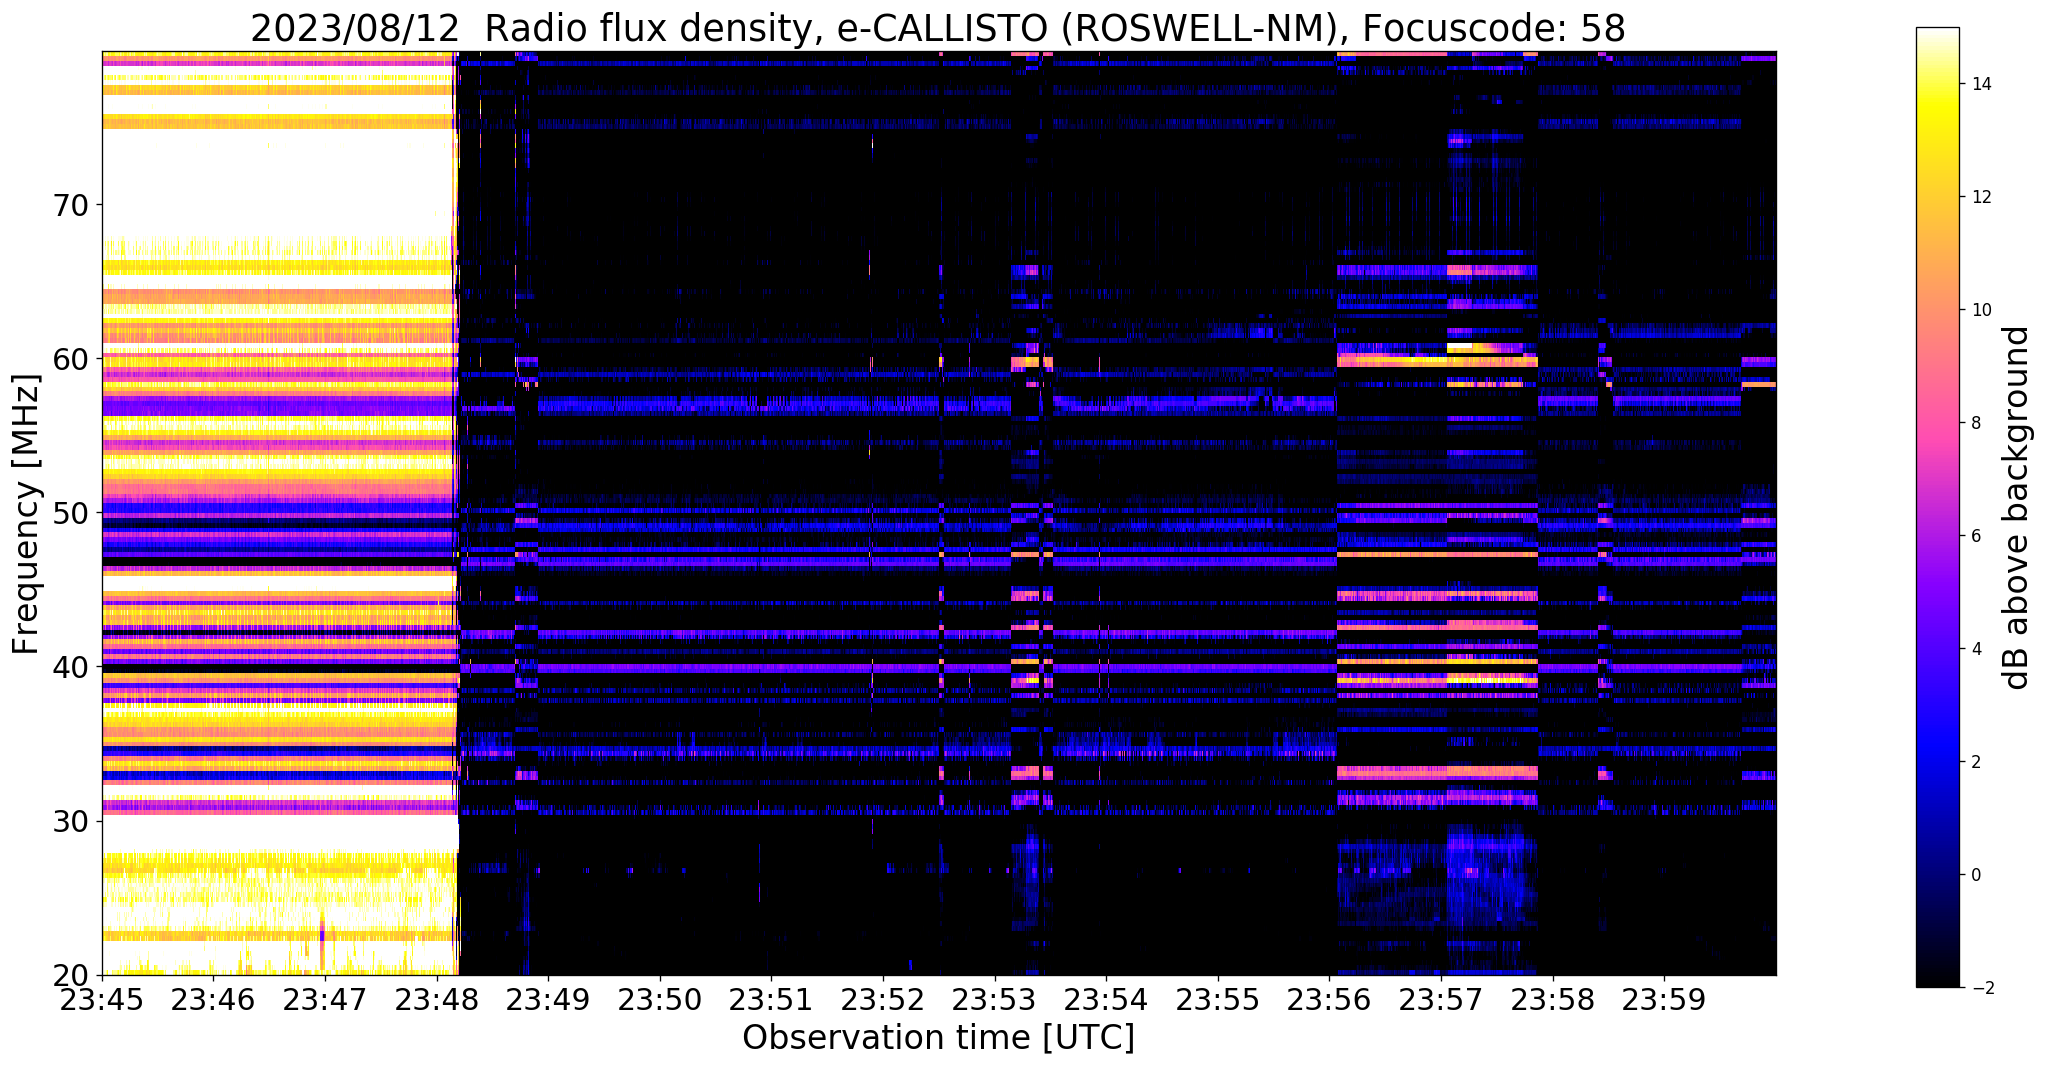Select the 23:45 time tick label
The image size is (2047, 1067).
point(102,999)
